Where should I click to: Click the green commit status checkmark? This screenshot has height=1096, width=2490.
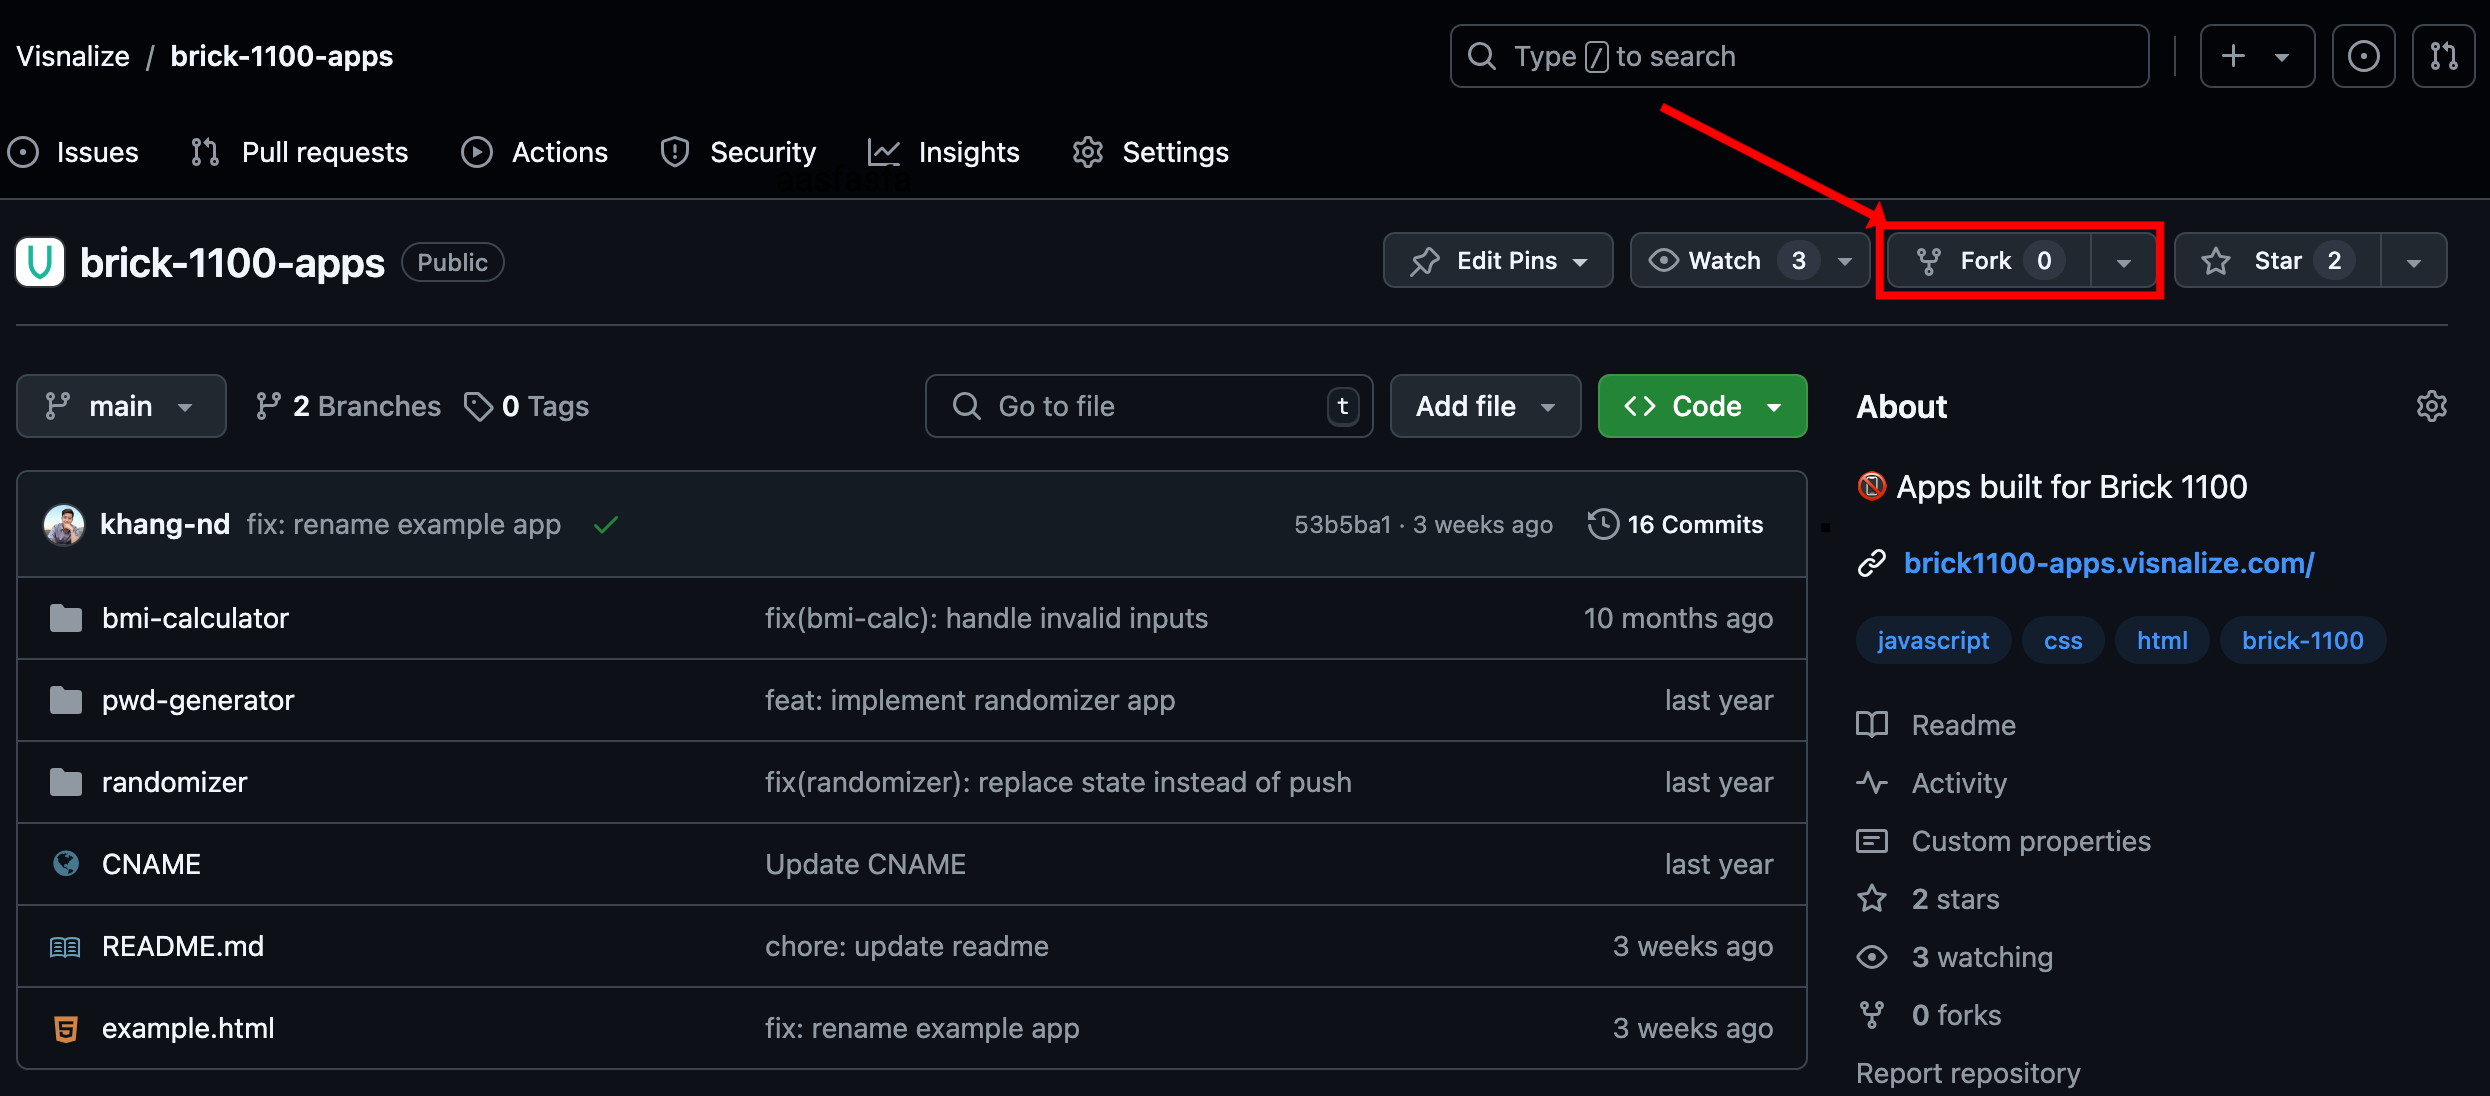pyautogui.click(x=605, y=525)
